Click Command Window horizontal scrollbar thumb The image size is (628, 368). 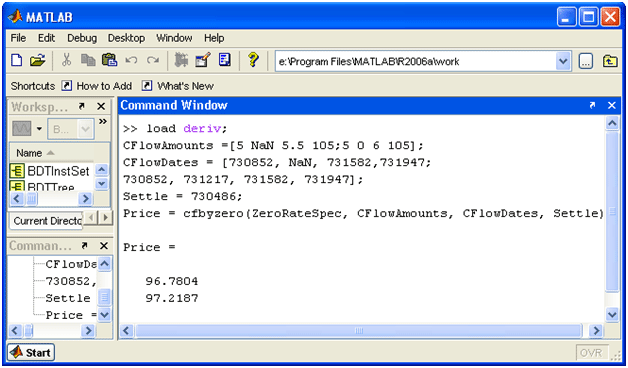(x=358, y=331)
